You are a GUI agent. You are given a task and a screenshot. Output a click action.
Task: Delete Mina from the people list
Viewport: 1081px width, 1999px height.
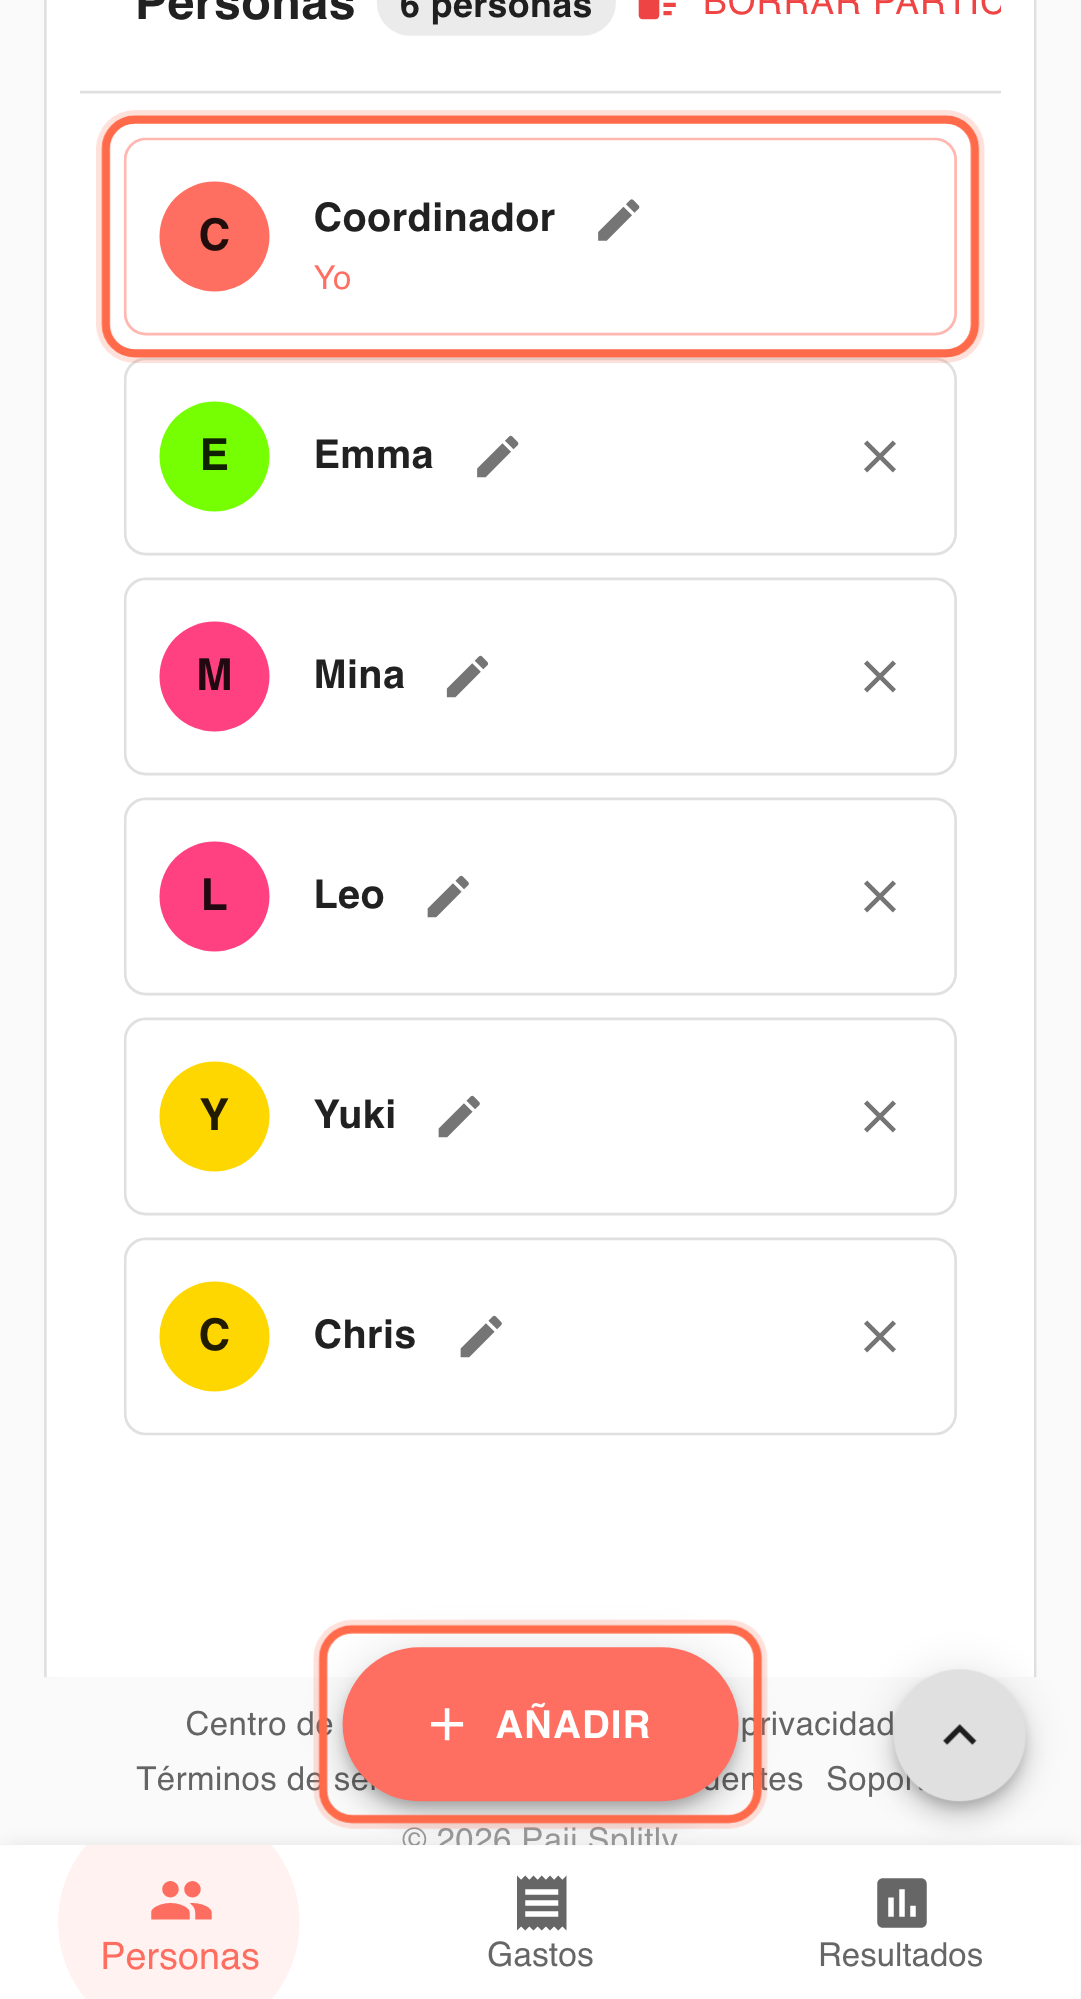click(x=879, y=677)
